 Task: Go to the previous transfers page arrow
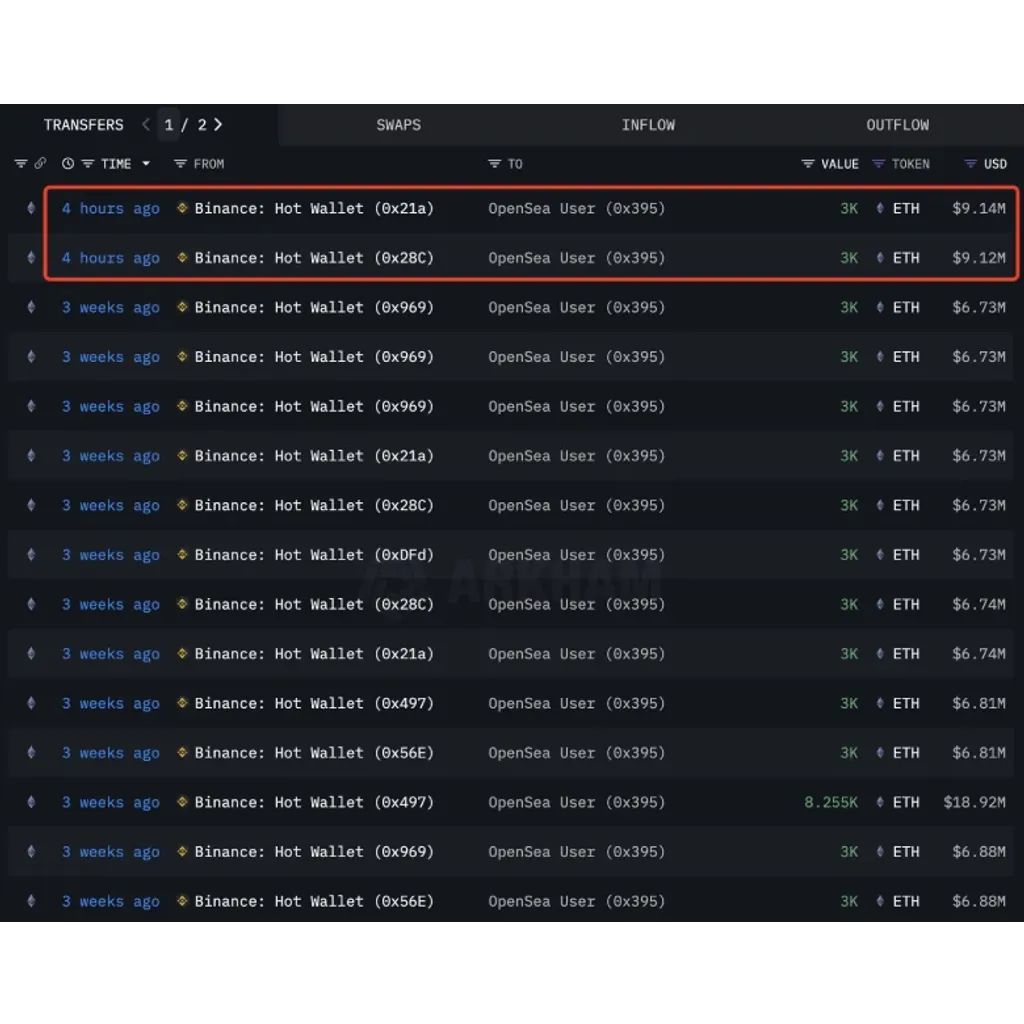click(146, 124)
